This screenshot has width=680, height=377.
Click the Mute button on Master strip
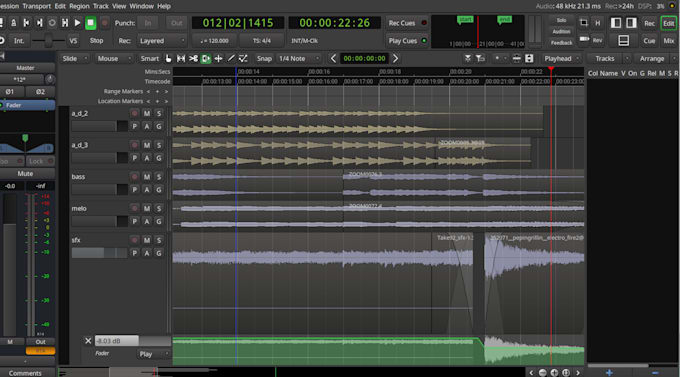25,174
